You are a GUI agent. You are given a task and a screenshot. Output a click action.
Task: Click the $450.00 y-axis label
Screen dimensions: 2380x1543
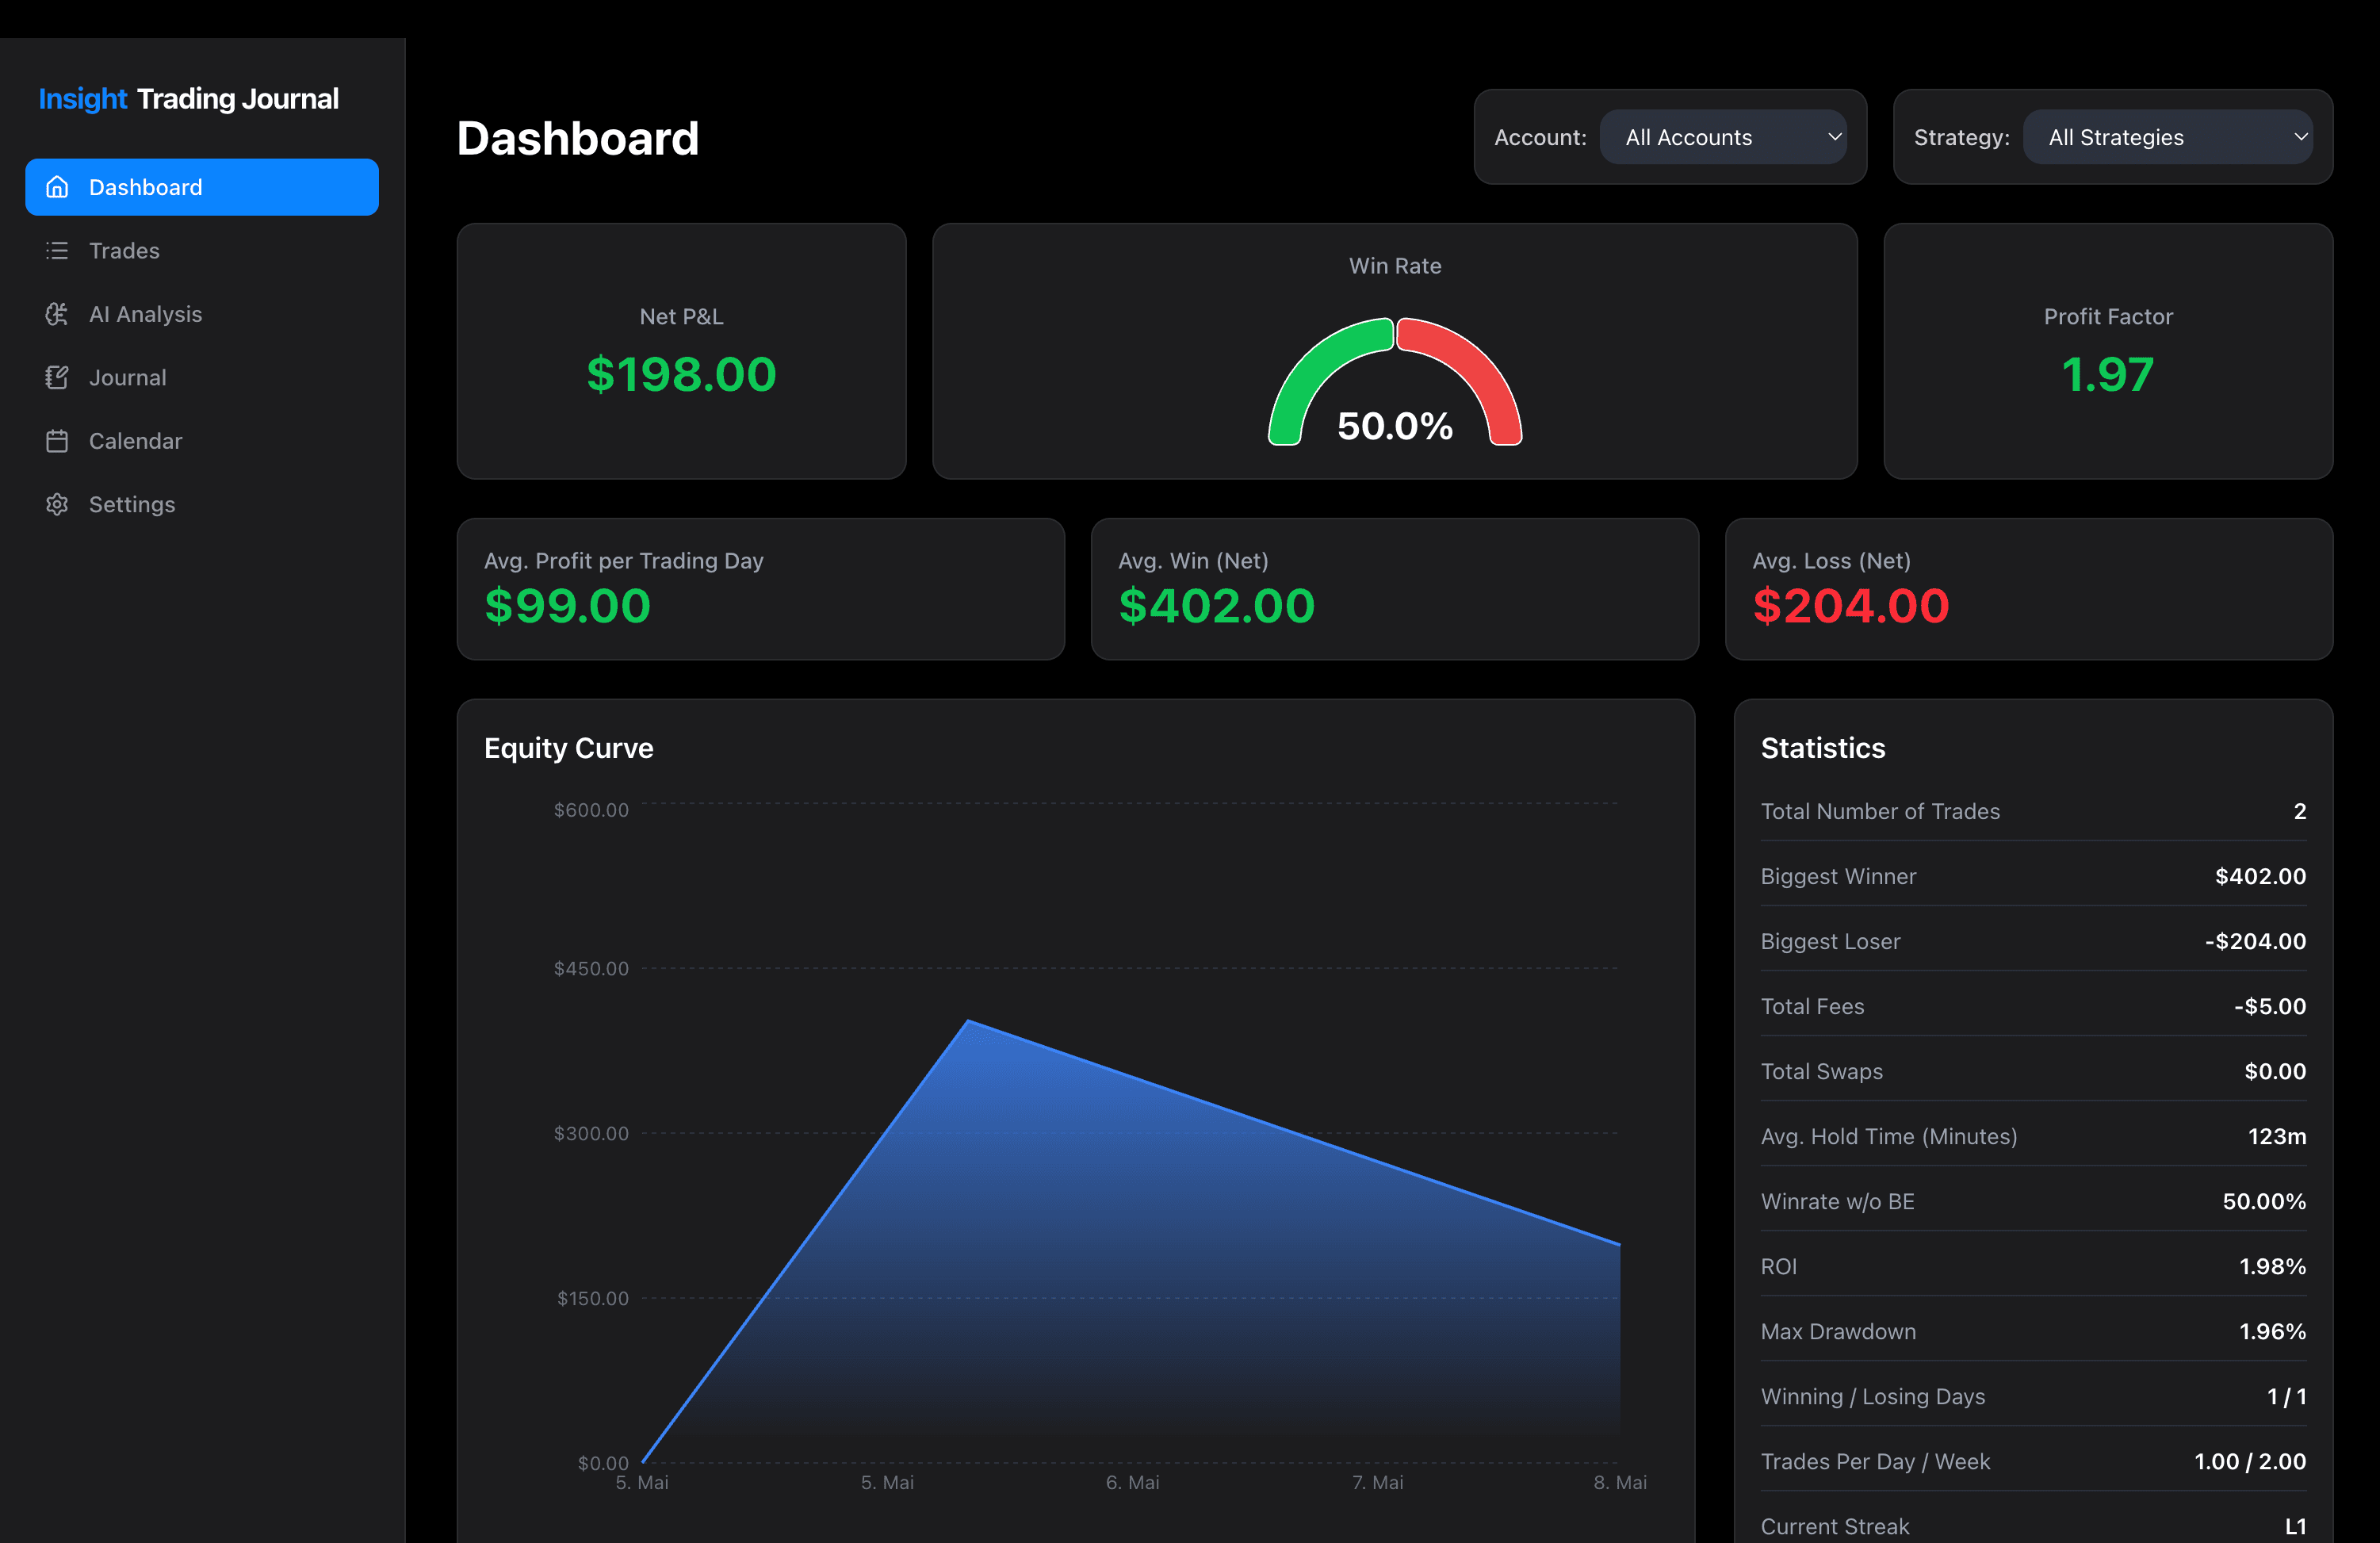591,968
